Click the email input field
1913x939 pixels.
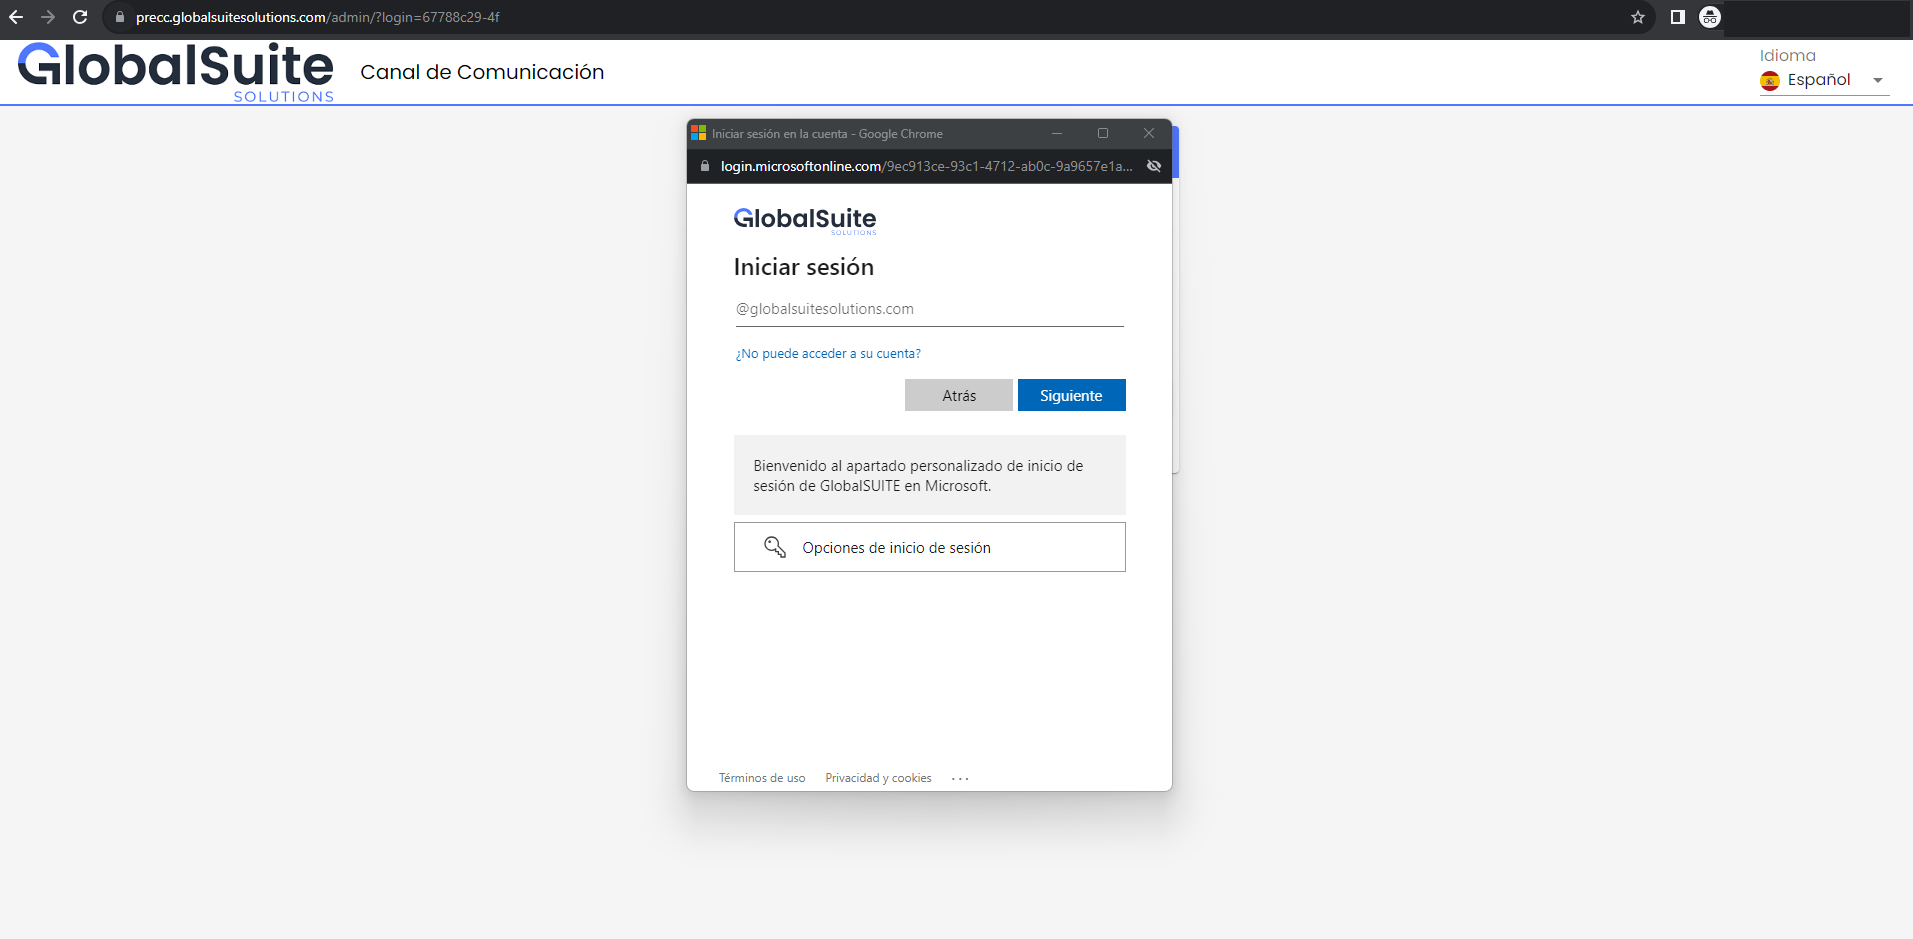tap(929, 309)
